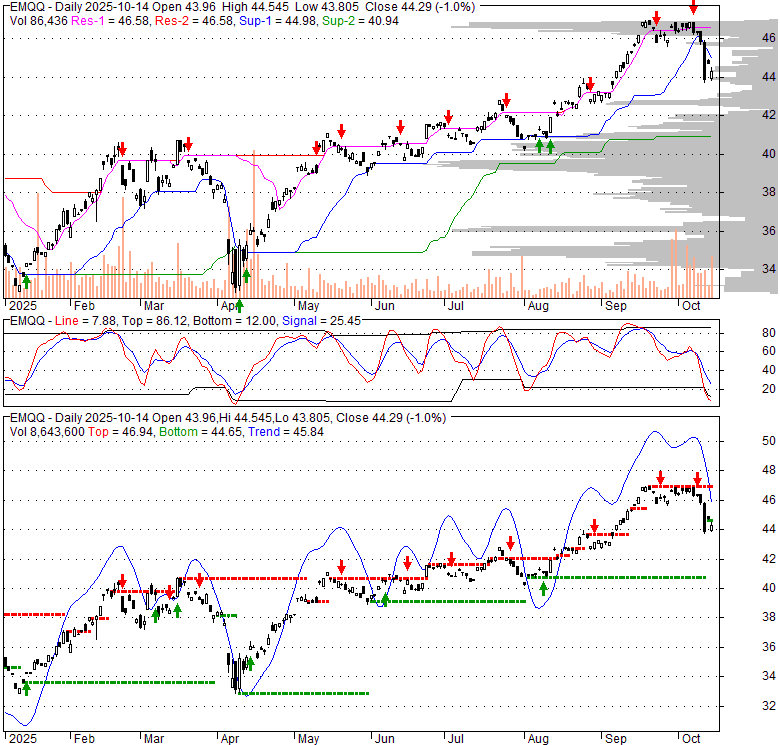This screenshot has width=780, height=745.
Task: Click 'Close 44.29 (-1.0%)' in bottom chart title
Action: [x=391, y=418]
